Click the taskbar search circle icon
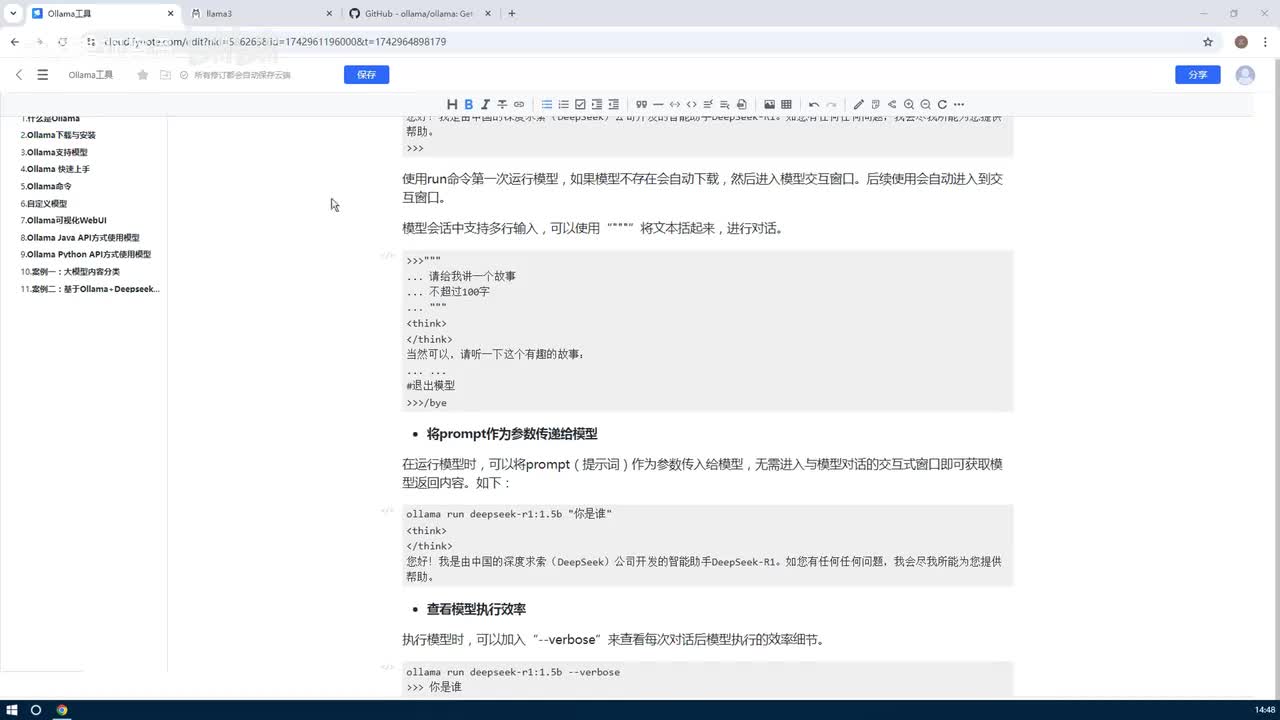 36,710
